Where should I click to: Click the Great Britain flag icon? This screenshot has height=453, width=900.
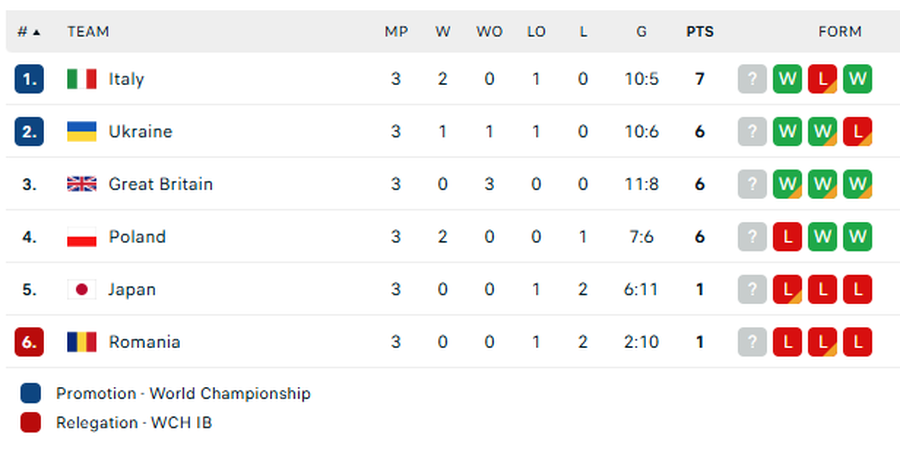pos(81,184)
